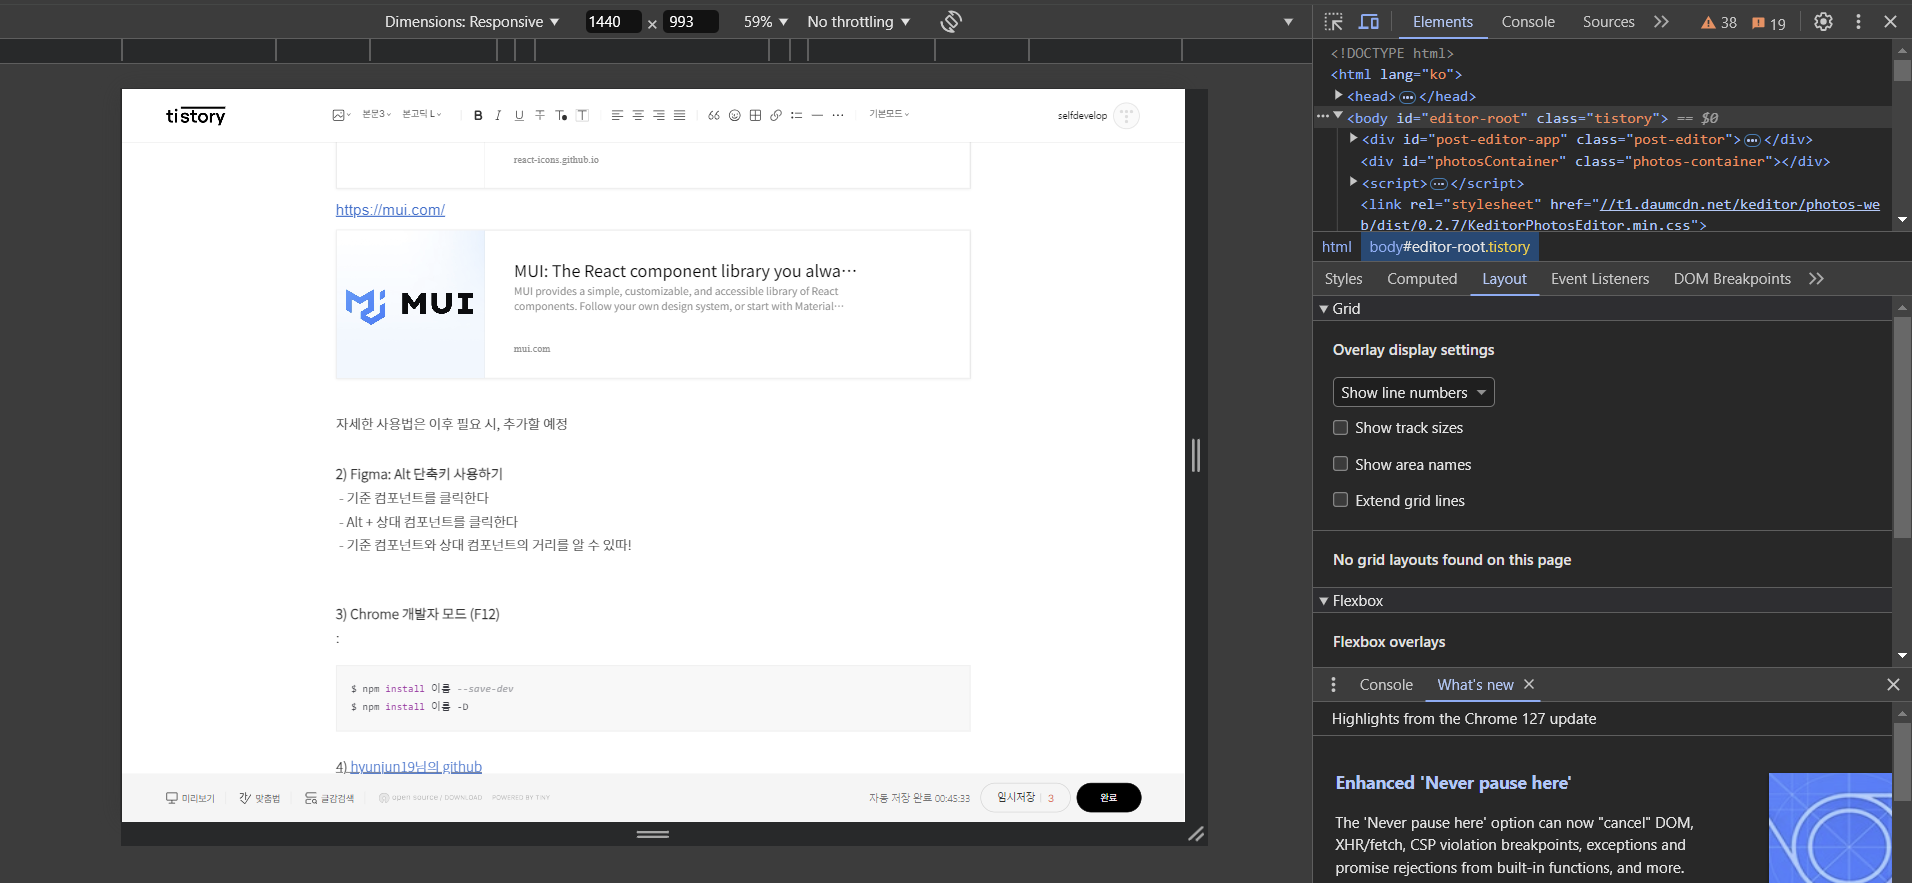Insert a table
Viewport: 1912px width, 883px height.
755,115
